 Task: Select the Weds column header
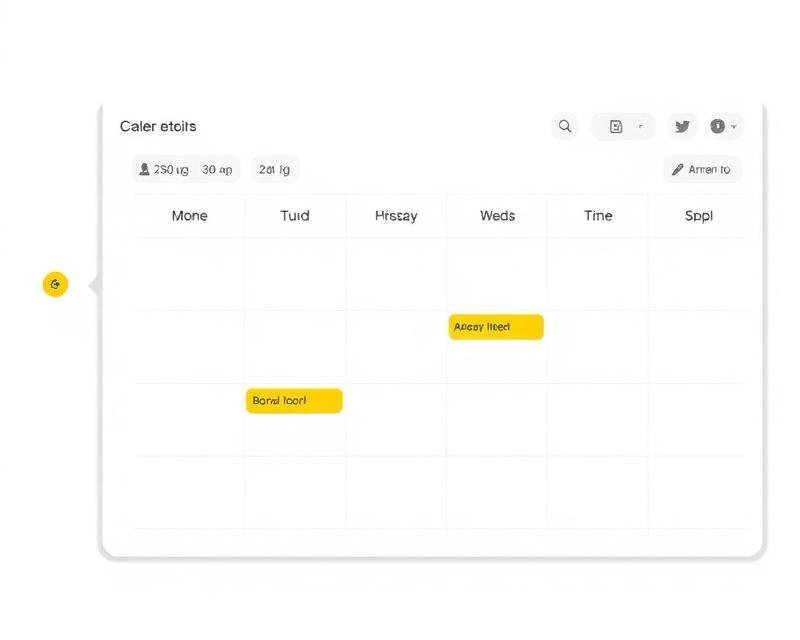click(496, 215)
